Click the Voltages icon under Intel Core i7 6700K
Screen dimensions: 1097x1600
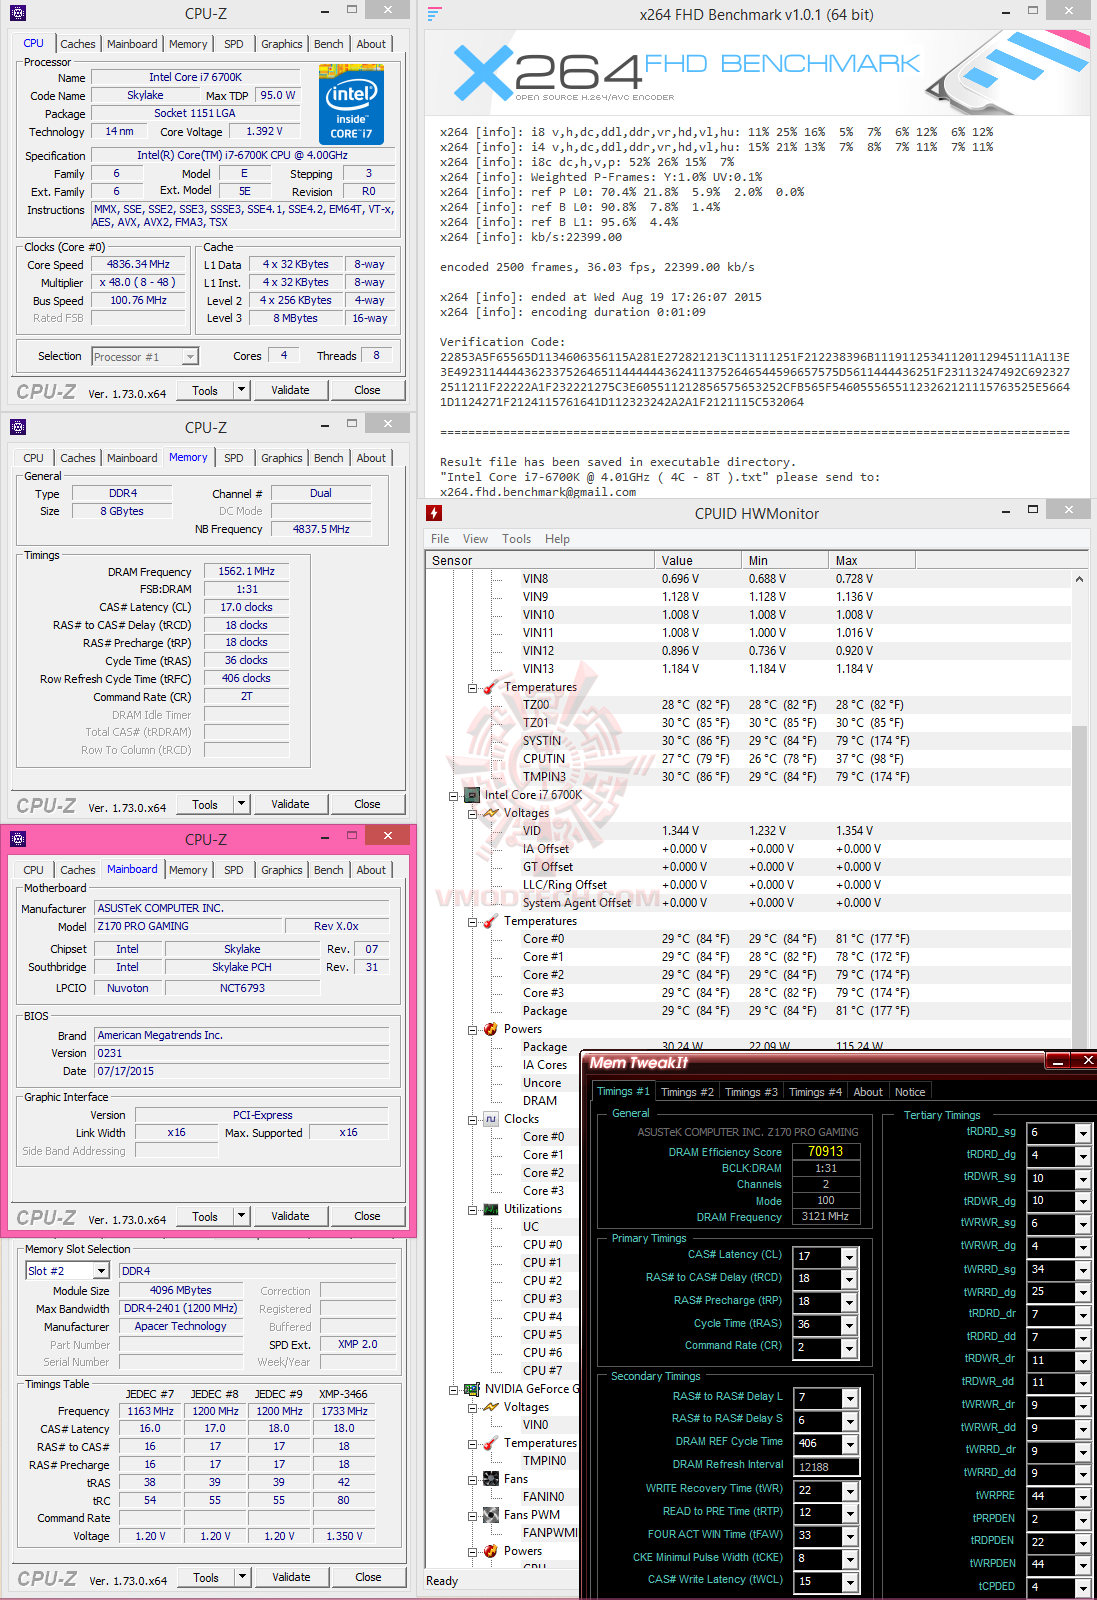tap(491, 813)
